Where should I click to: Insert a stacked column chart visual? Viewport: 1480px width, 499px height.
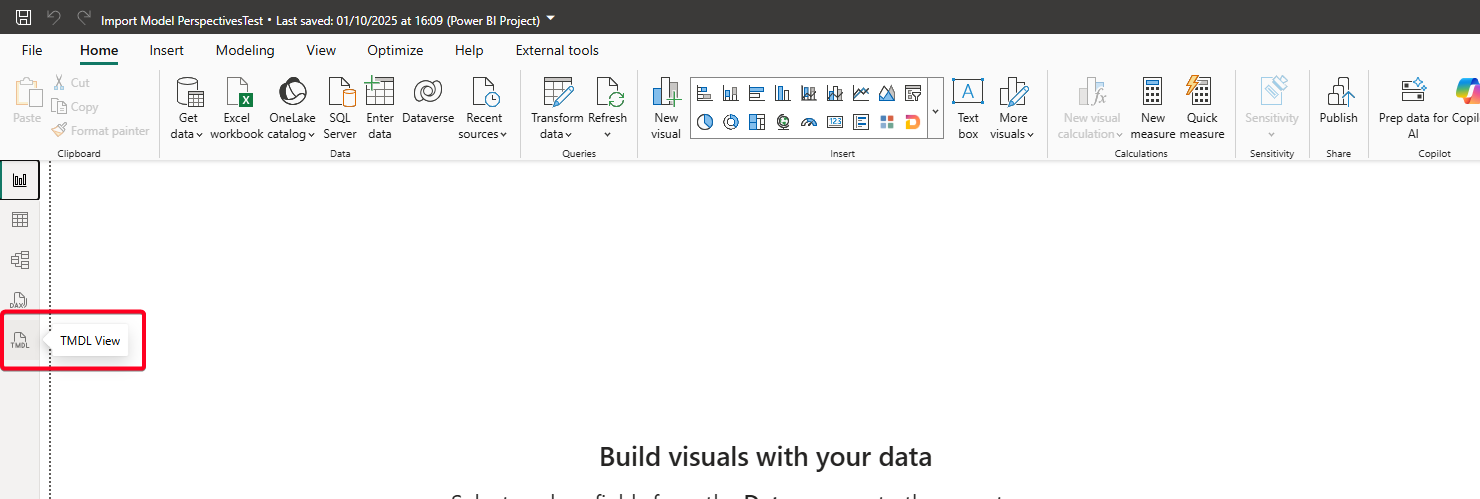click(731, 94)
